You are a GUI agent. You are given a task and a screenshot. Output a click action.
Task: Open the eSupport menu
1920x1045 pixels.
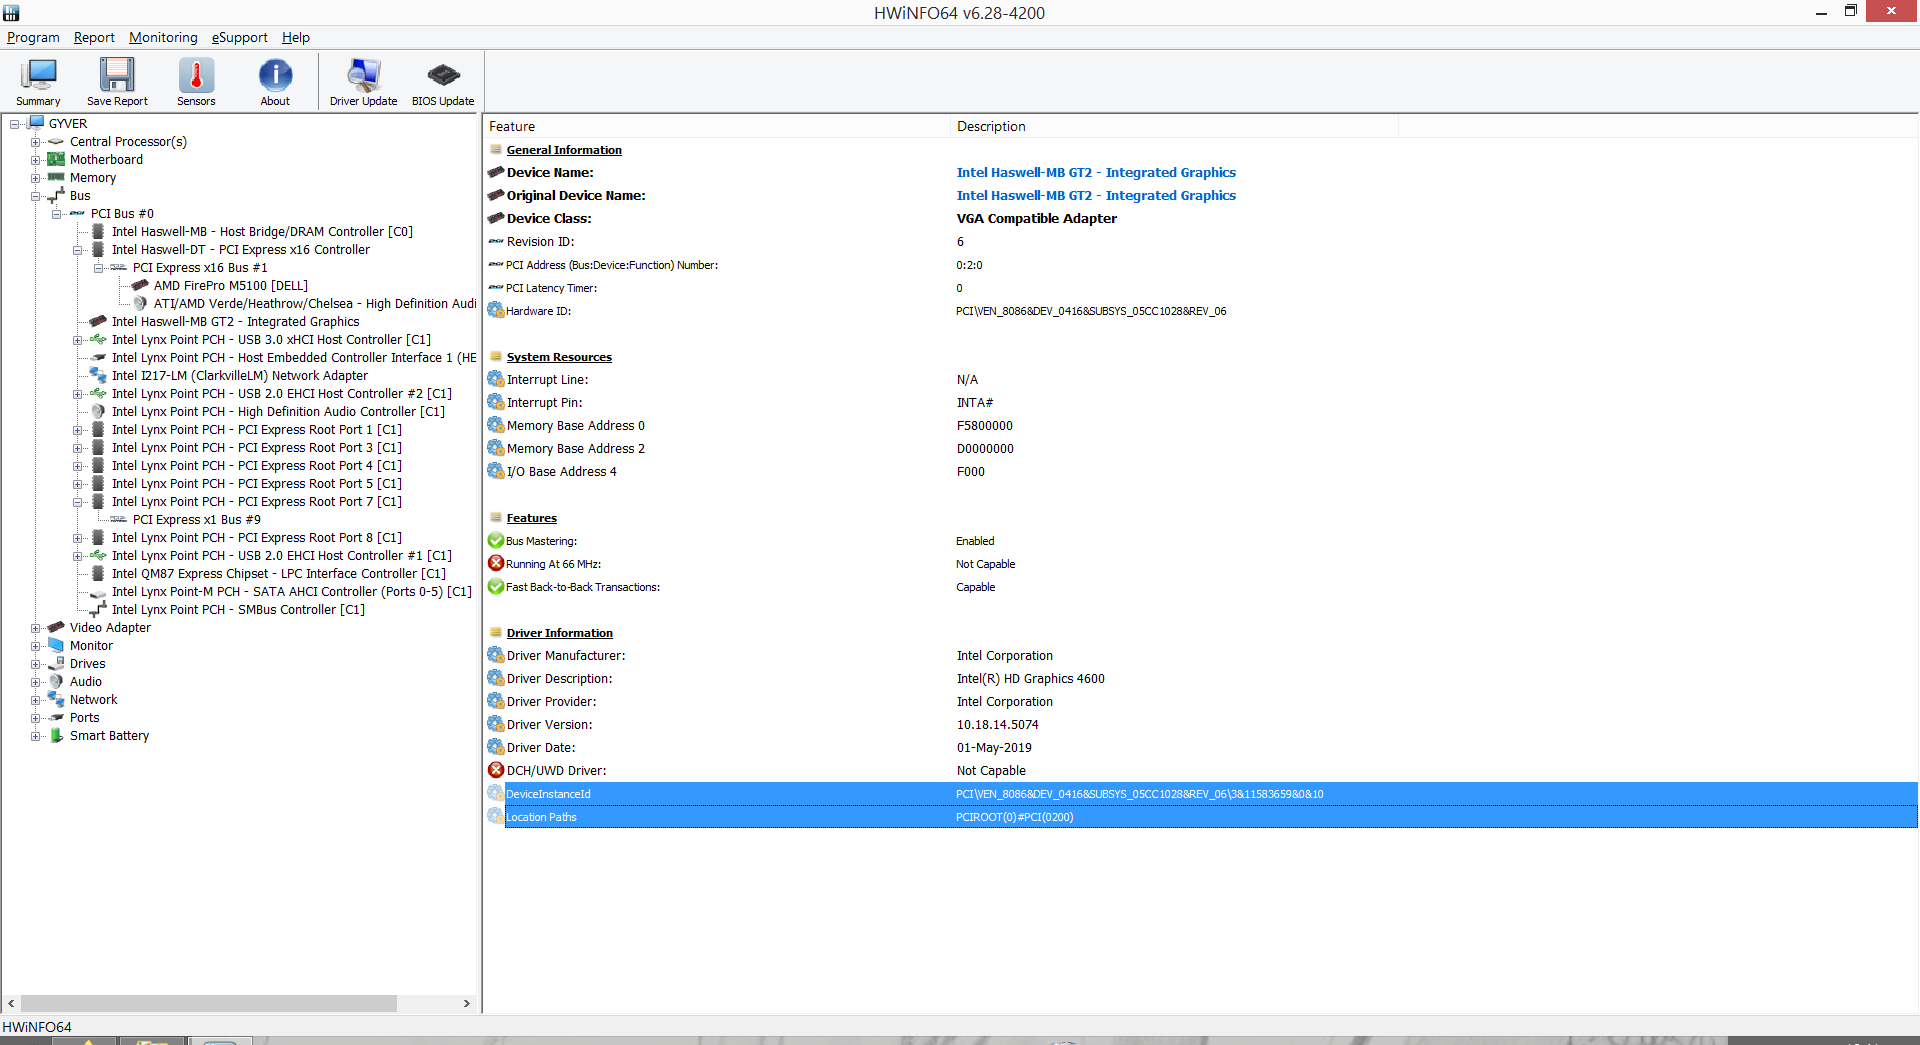pyautogui.click(x=240, y=37)
